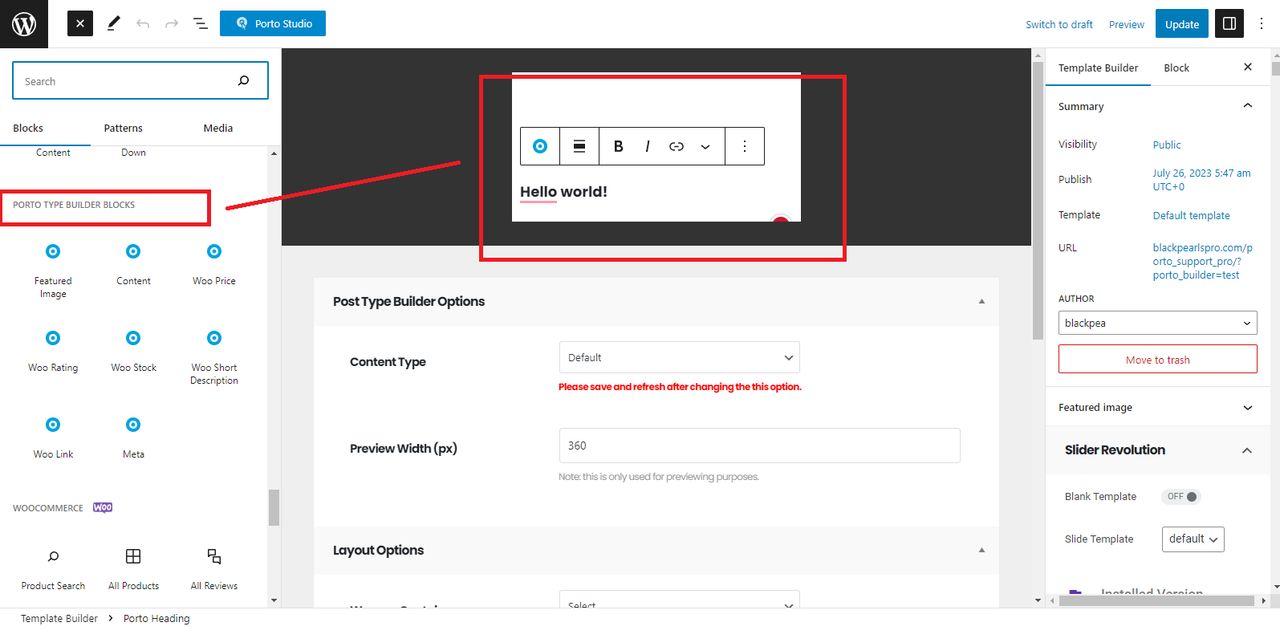Toggle the Settings sidebar icon
This screenshot has height=627, width=1280.
point(1229,24)
